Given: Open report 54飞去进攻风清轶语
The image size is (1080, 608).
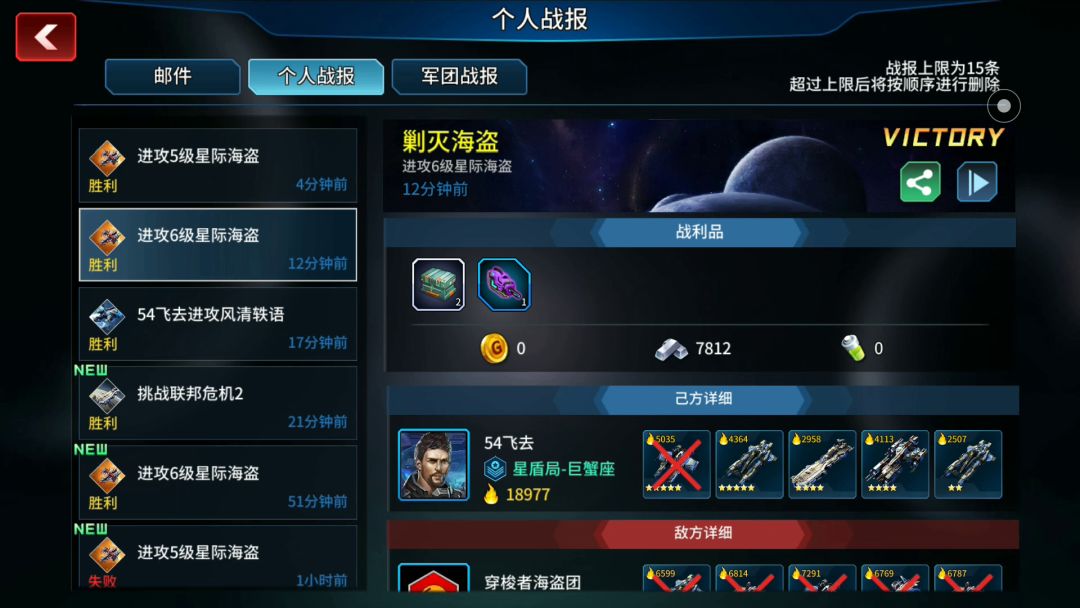Looking at the screenshot, I should point(218,324).
